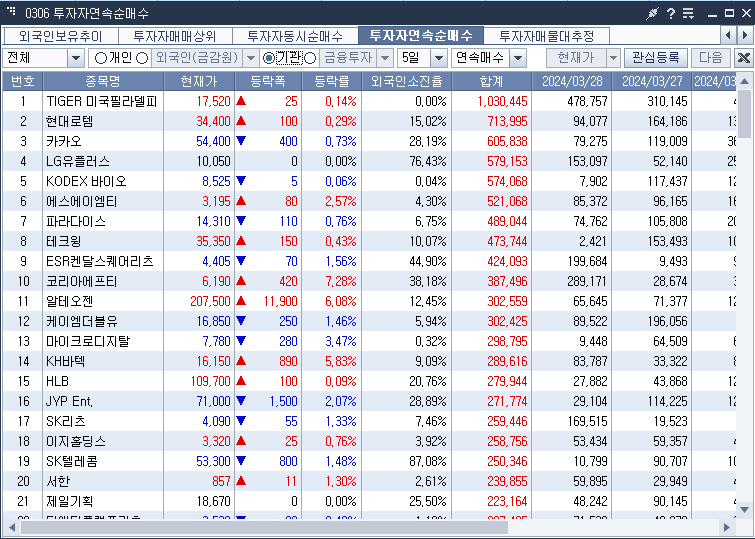Select the 이지홀딩스 stock name
Image resolution: width=755 pixels, height=539 pixels.
point(76,441)
